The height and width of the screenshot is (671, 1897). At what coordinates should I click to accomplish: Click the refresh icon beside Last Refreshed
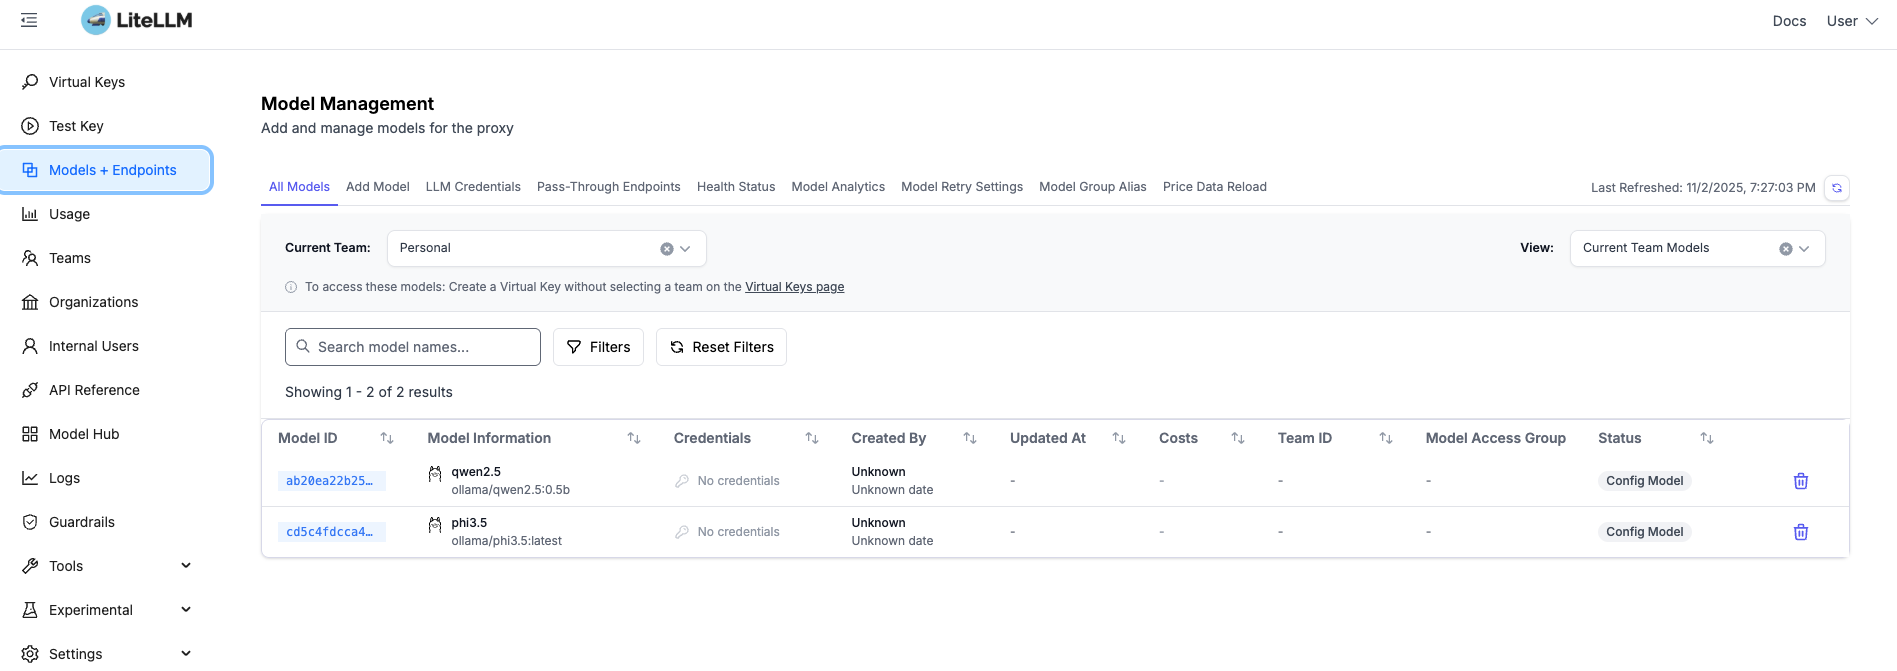(x=1836, y=188)
